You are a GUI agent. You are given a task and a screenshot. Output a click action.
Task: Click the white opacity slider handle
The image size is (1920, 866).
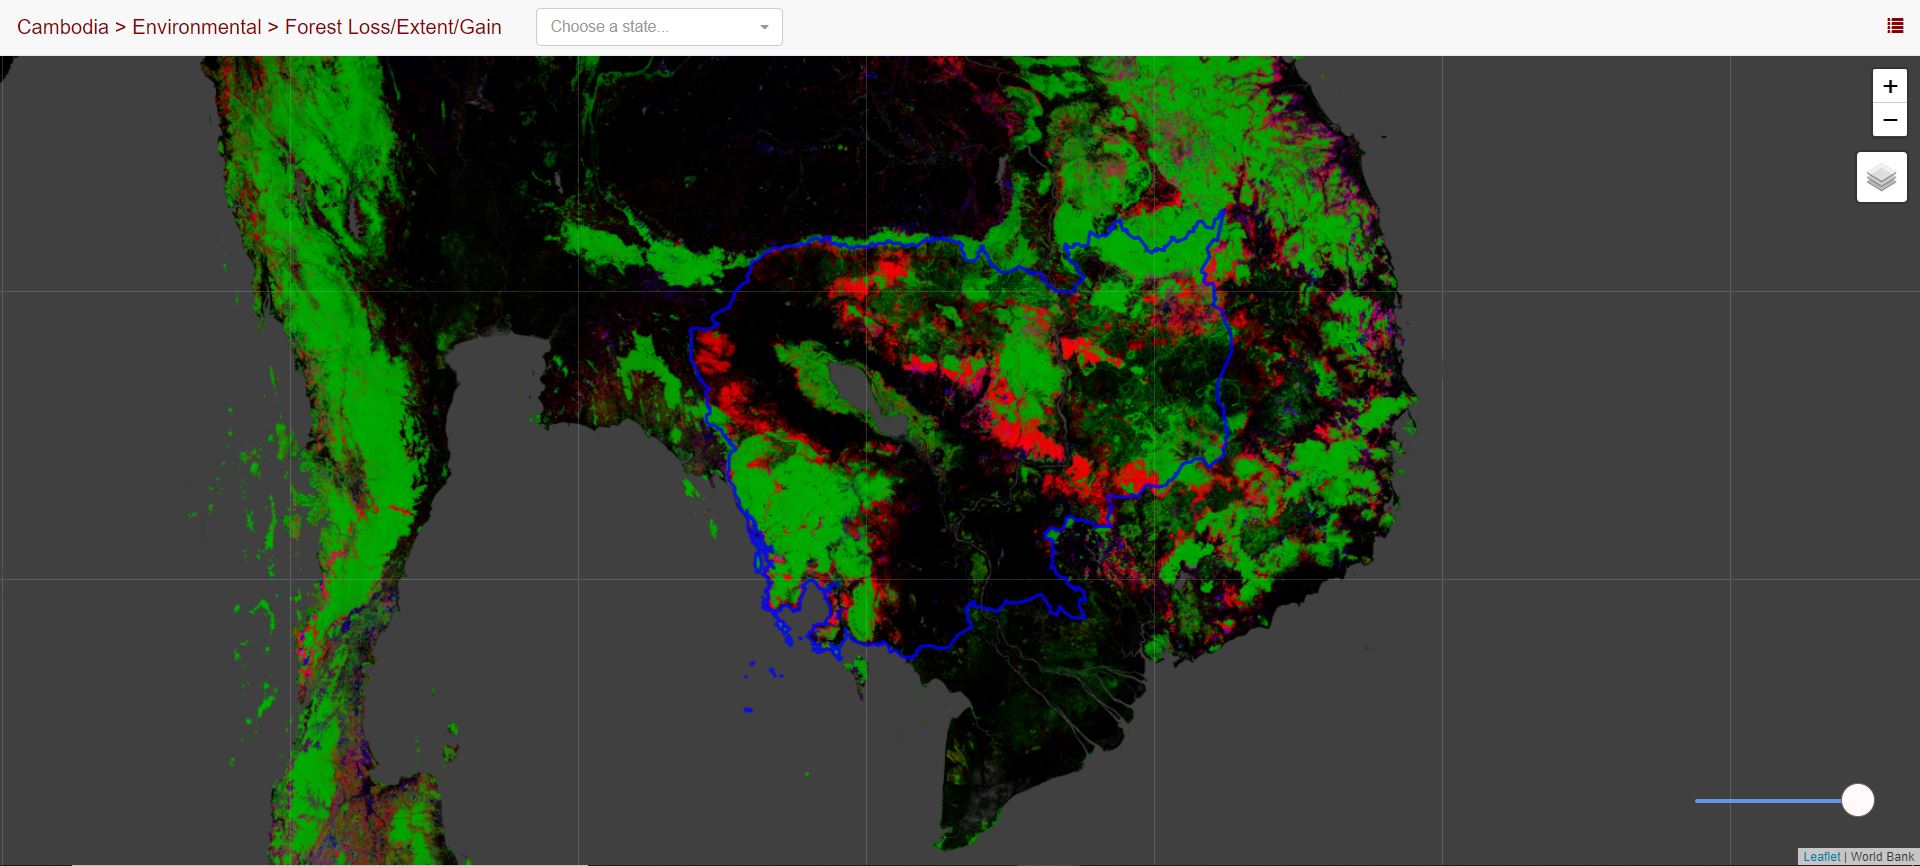tap(1857, 800)
